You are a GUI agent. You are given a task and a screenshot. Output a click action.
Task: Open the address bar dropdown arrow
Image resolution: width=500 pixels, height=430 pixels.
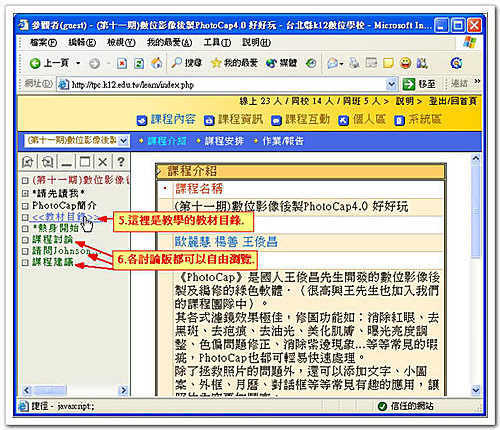click(x=391, y=84)
